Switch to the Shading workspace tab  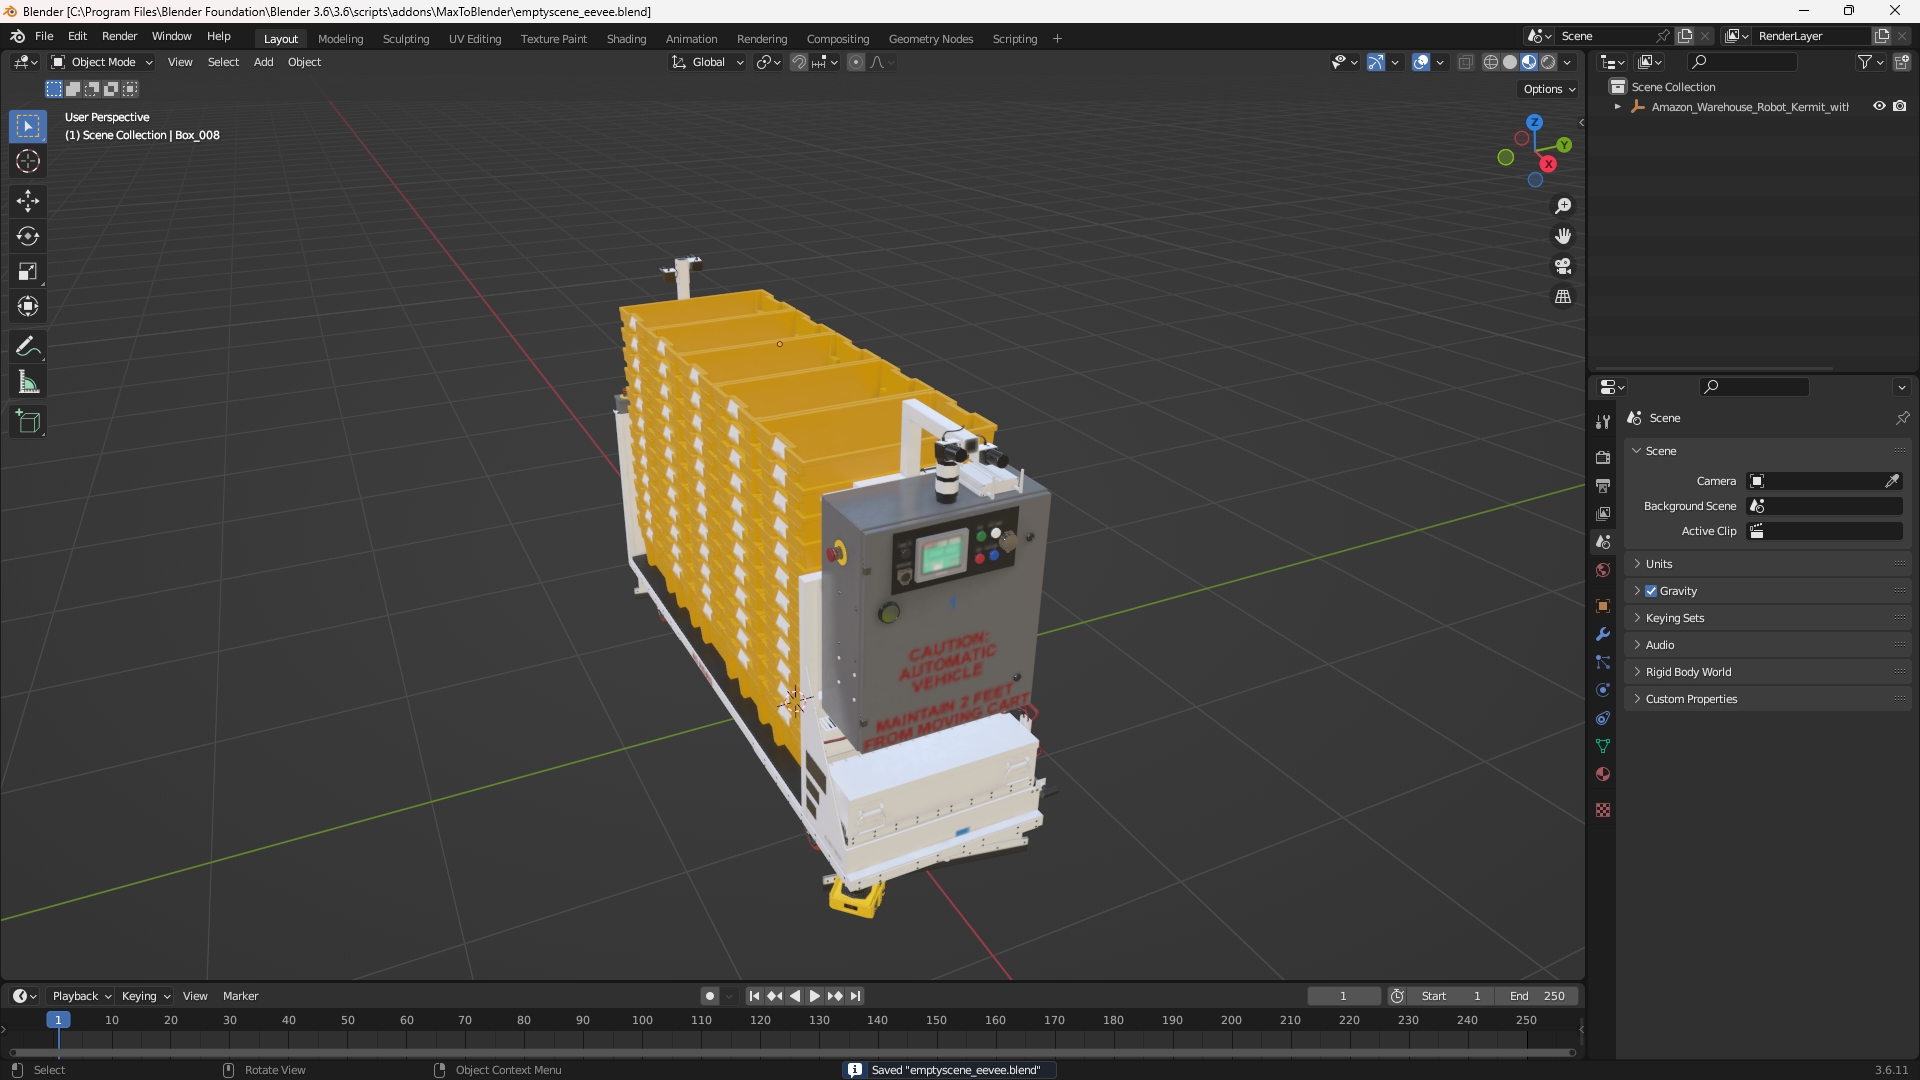pos(626,39)
